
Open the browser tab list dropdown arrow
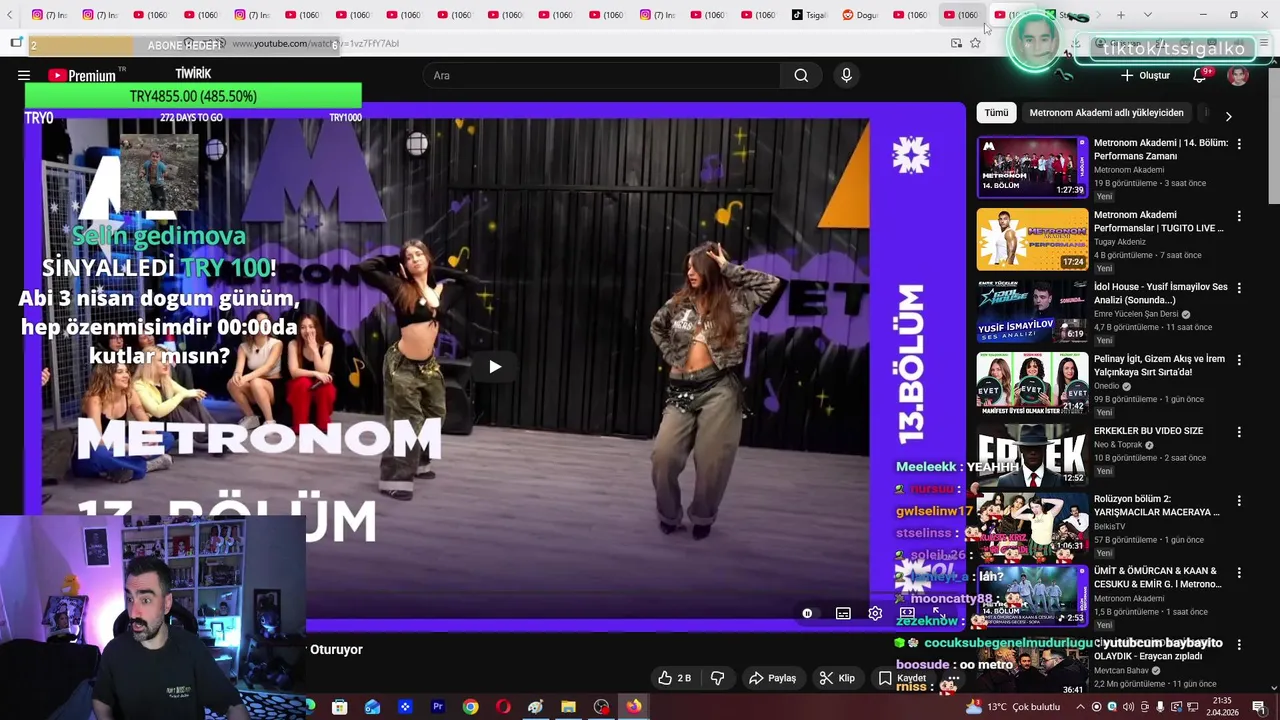click(x=1147, y=15)
